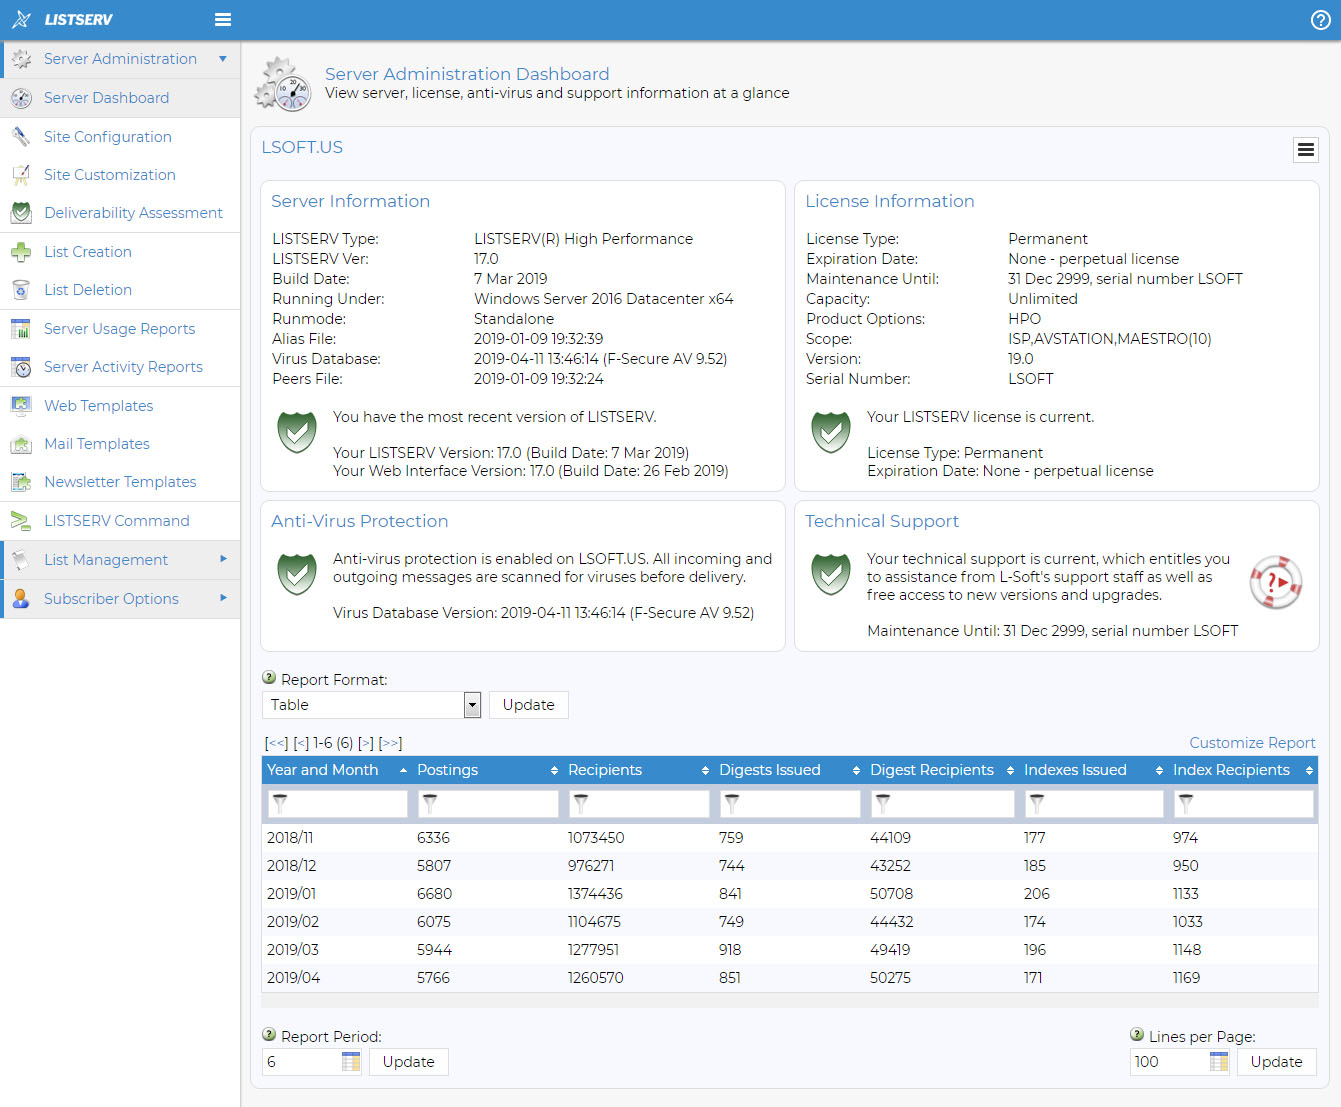Click the Site Configuration wrench icon

21,136
